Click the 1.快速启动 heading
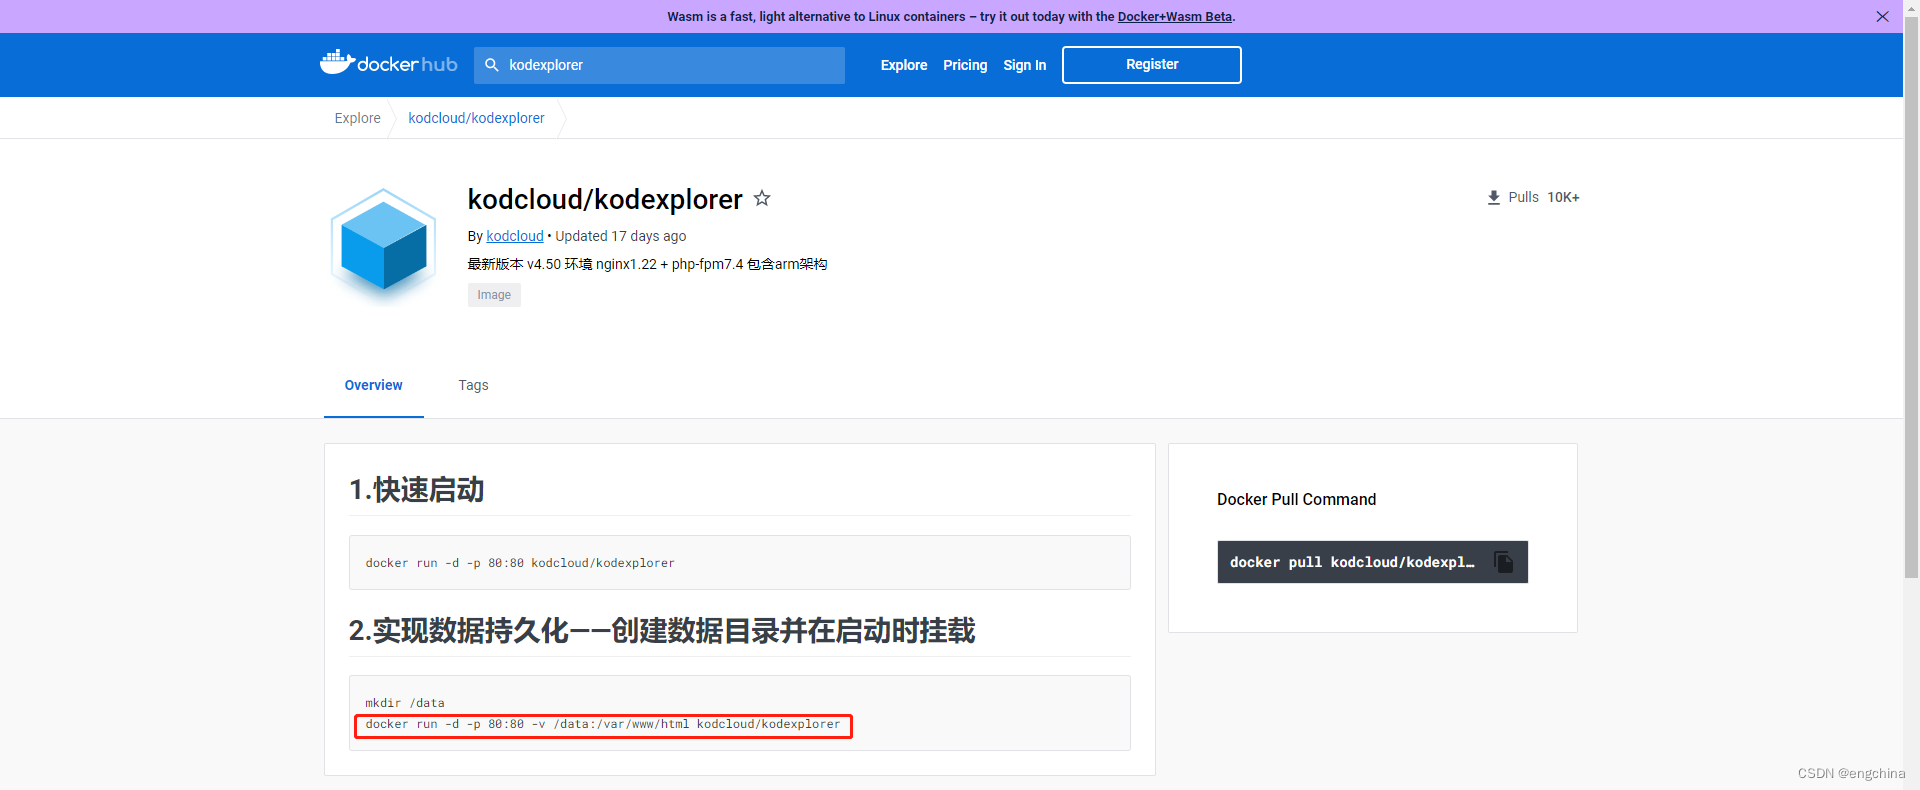 (x=417, y=490)
